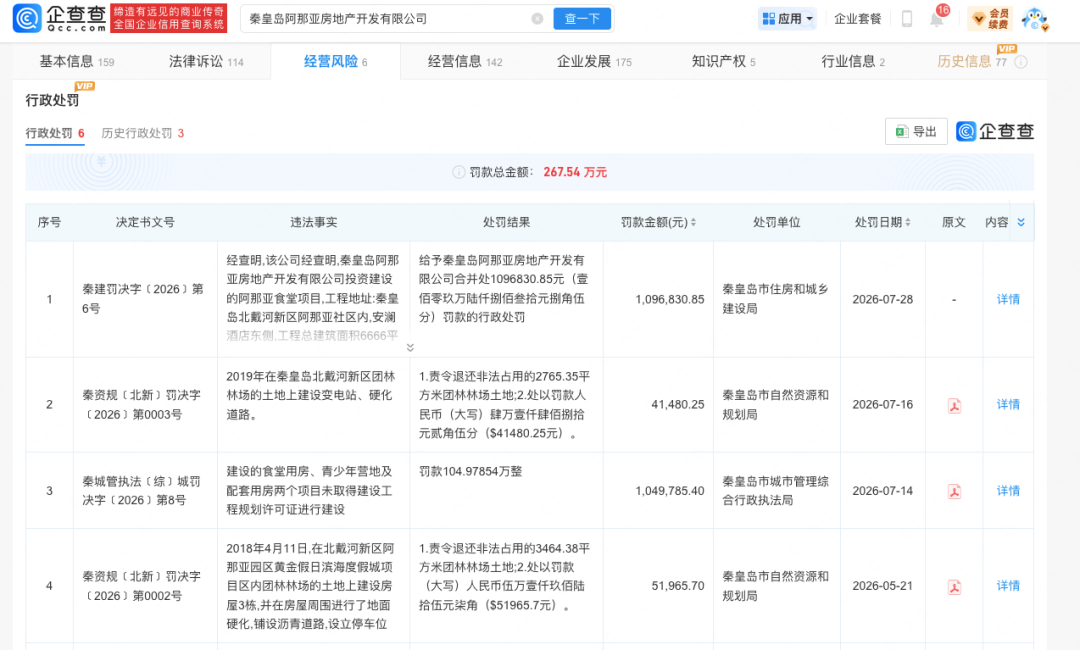The width and height of the screenshot is (1080, 650).
Task: Click the 决定书文号 column header
Action: (145, 222)
